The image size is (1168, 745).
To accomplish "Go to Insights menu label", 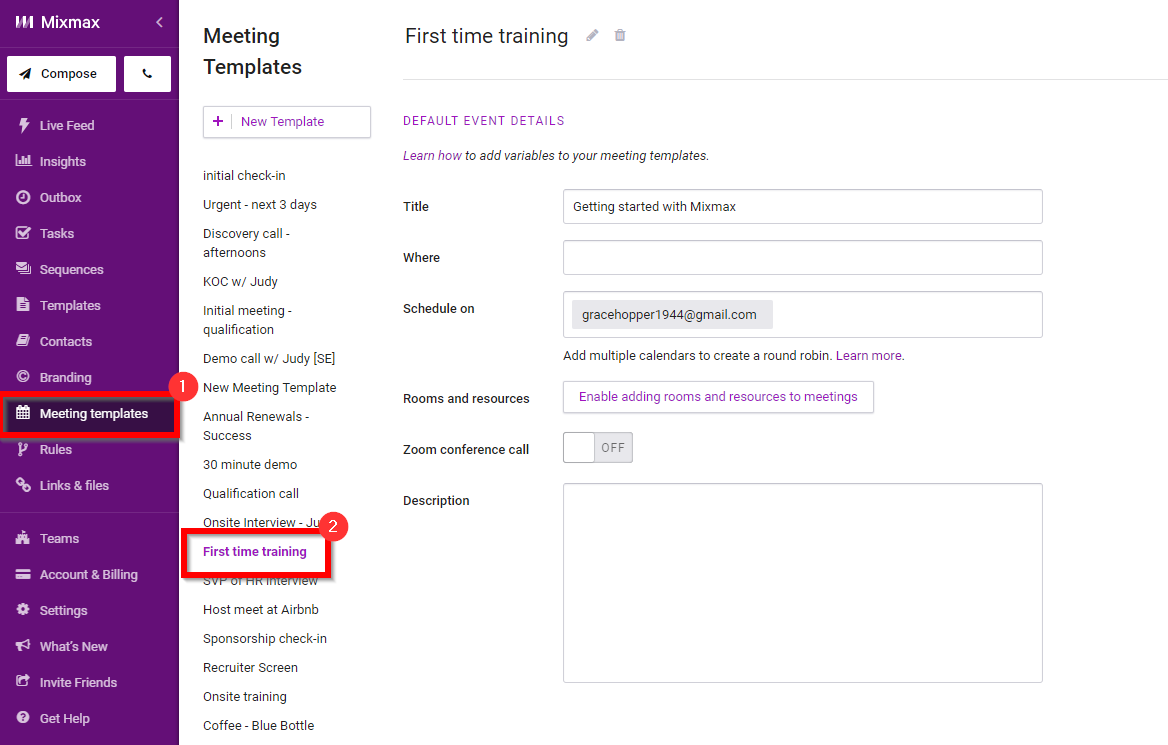I will (x=63, y=161).
